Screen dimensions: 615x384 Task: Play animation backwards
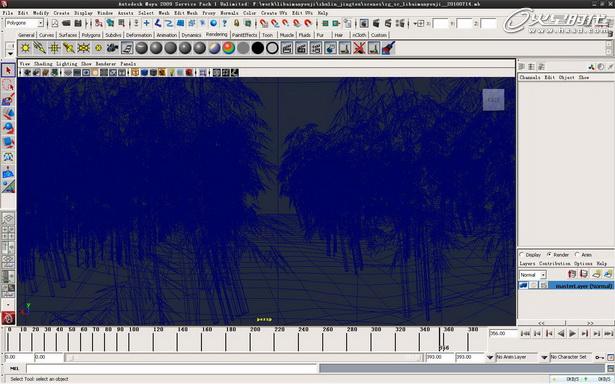(x=561, y=333)
